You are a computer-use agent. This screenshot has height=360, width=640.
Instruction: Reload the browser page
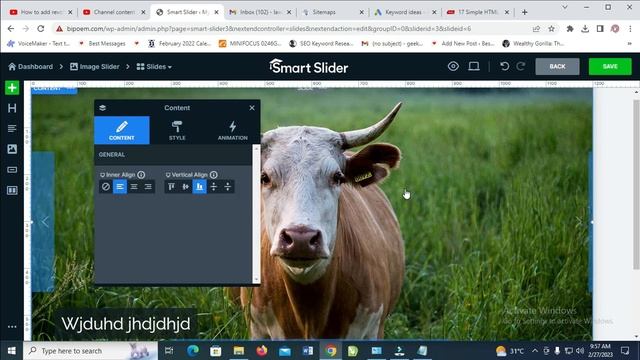tap(40, 29)
